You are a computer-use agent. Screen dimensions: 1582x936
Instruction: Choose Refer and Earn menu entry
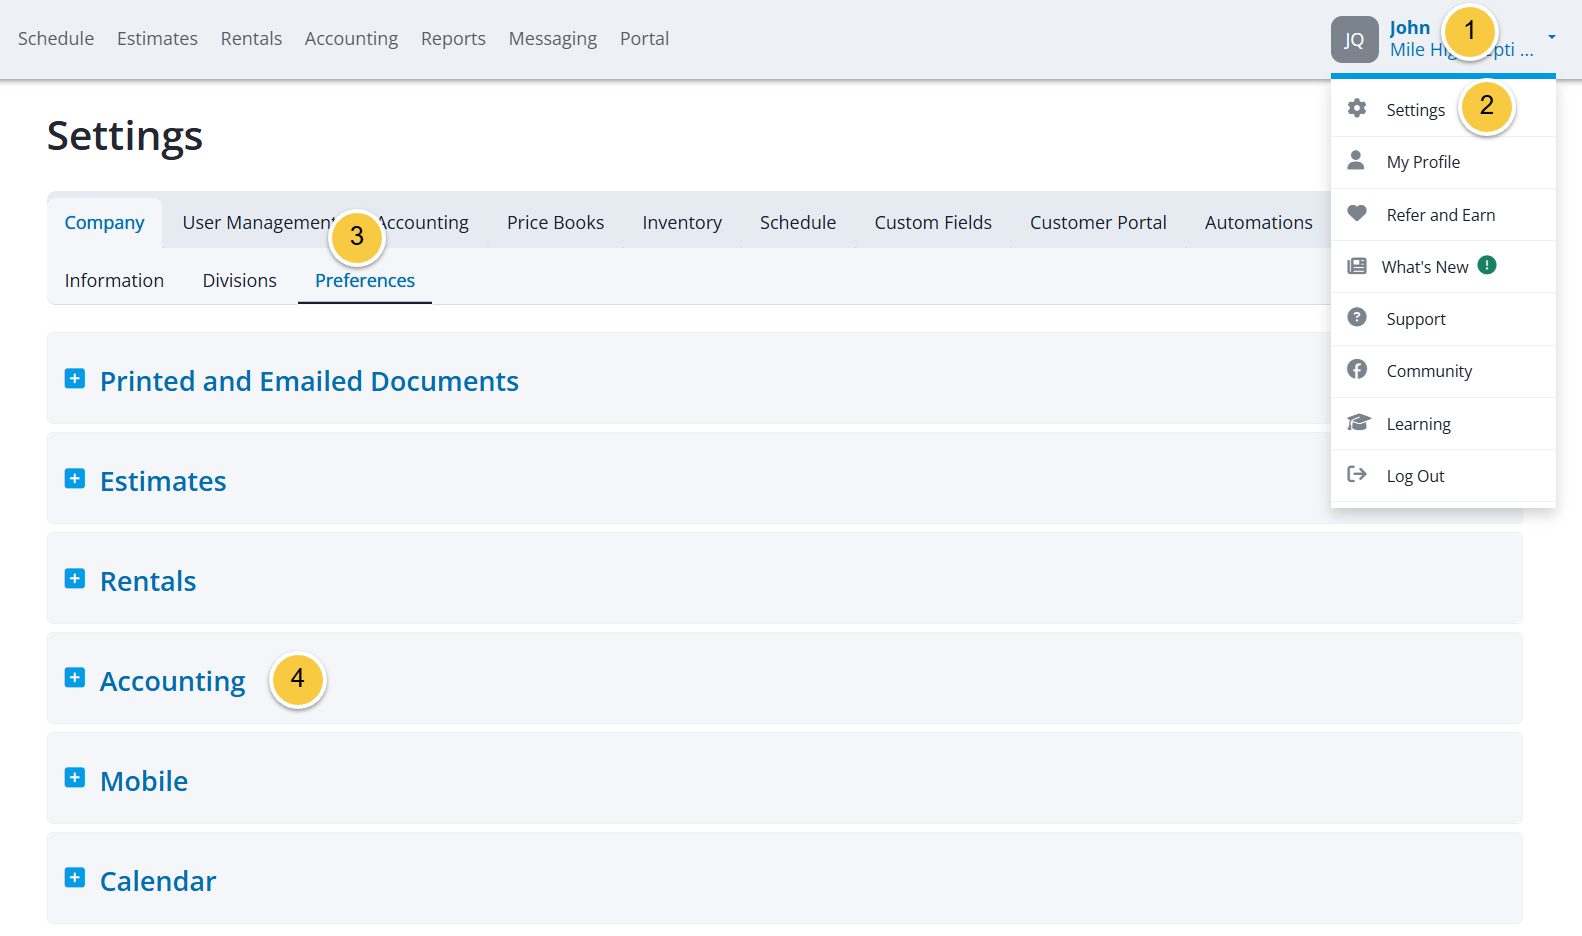(1443, 214)
